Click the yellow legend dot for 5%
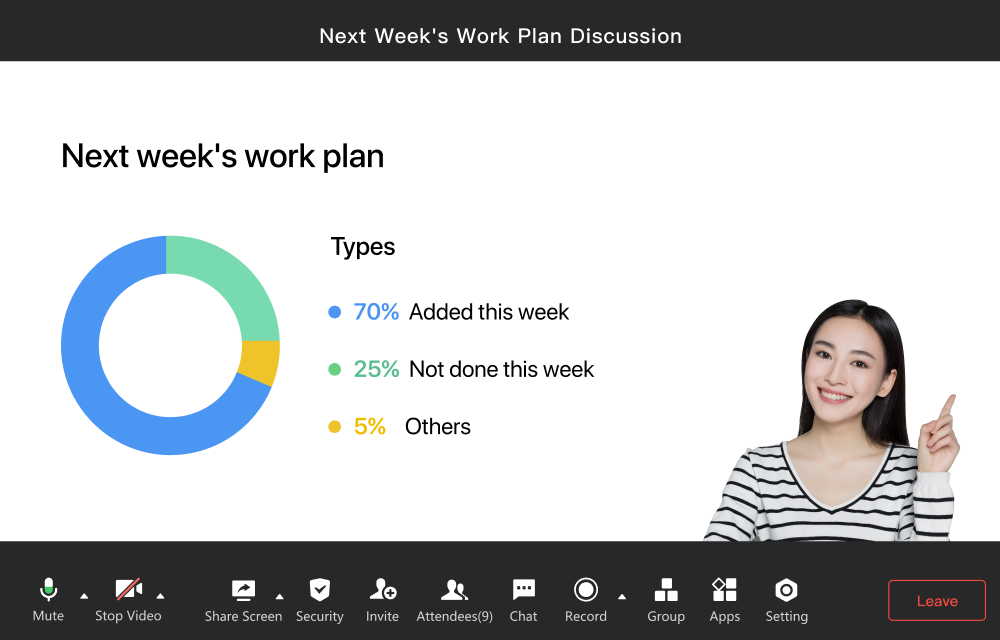 [334, 426]
